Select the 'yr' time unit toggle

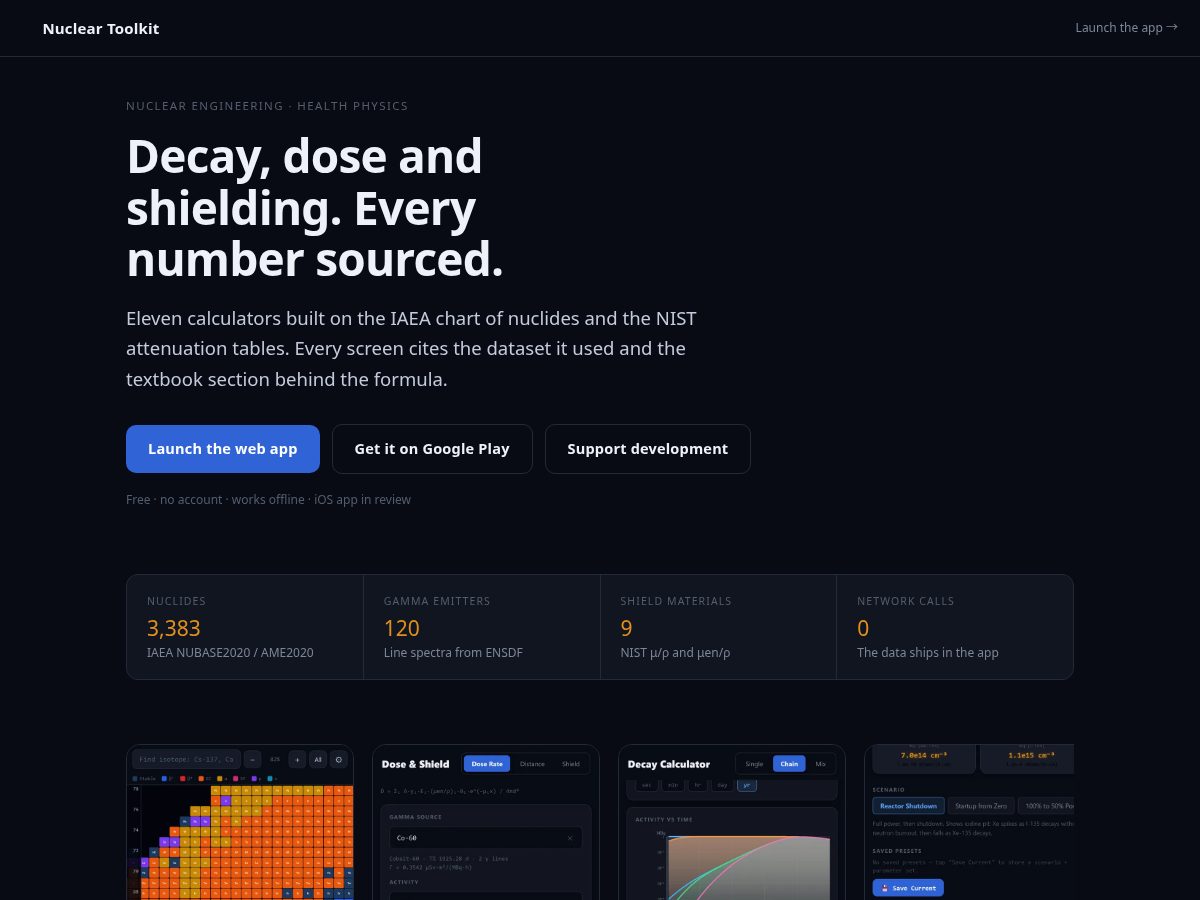[746, 786]
